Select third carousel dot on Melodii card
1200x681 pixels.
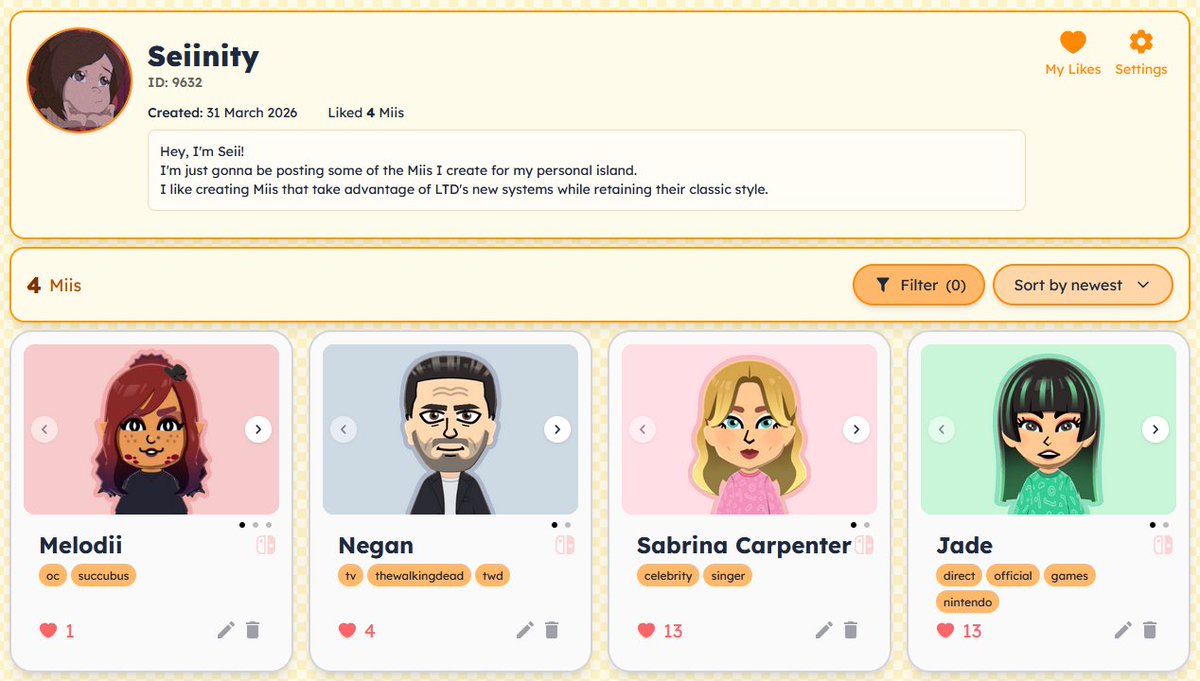pyautogui.click(x=268, y=524)
